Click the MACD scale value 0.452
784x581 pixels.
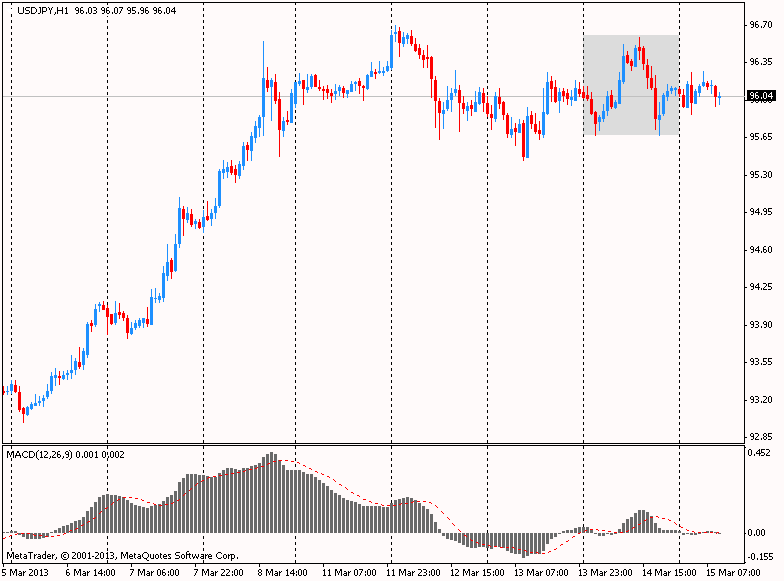tap(759, 453)
